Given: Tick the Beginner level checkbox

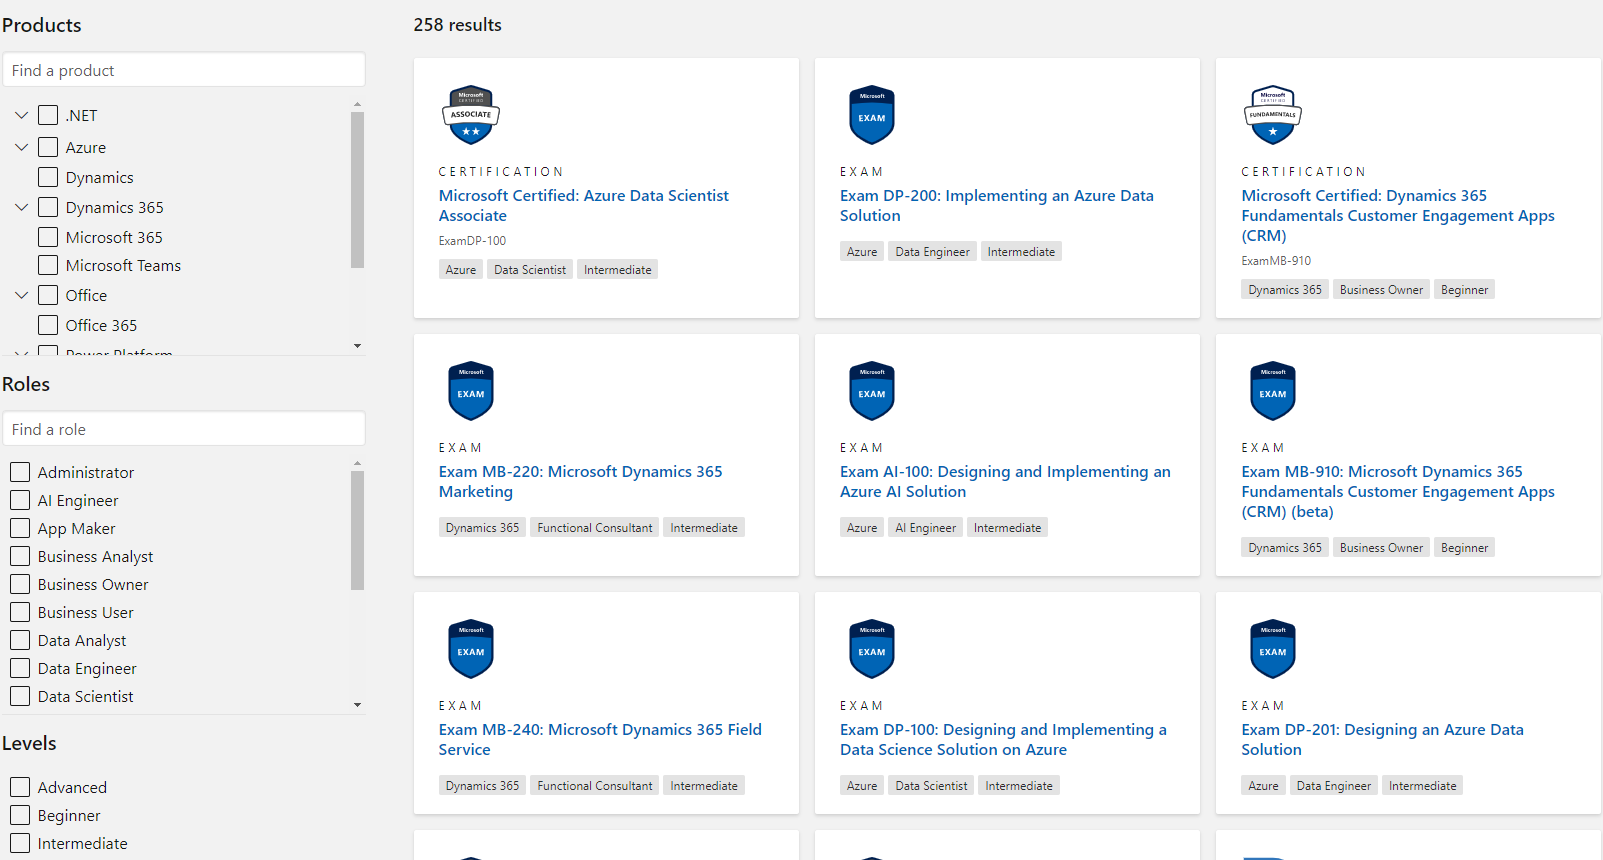Looking at the screenshot, I should [x=20, y=815].
